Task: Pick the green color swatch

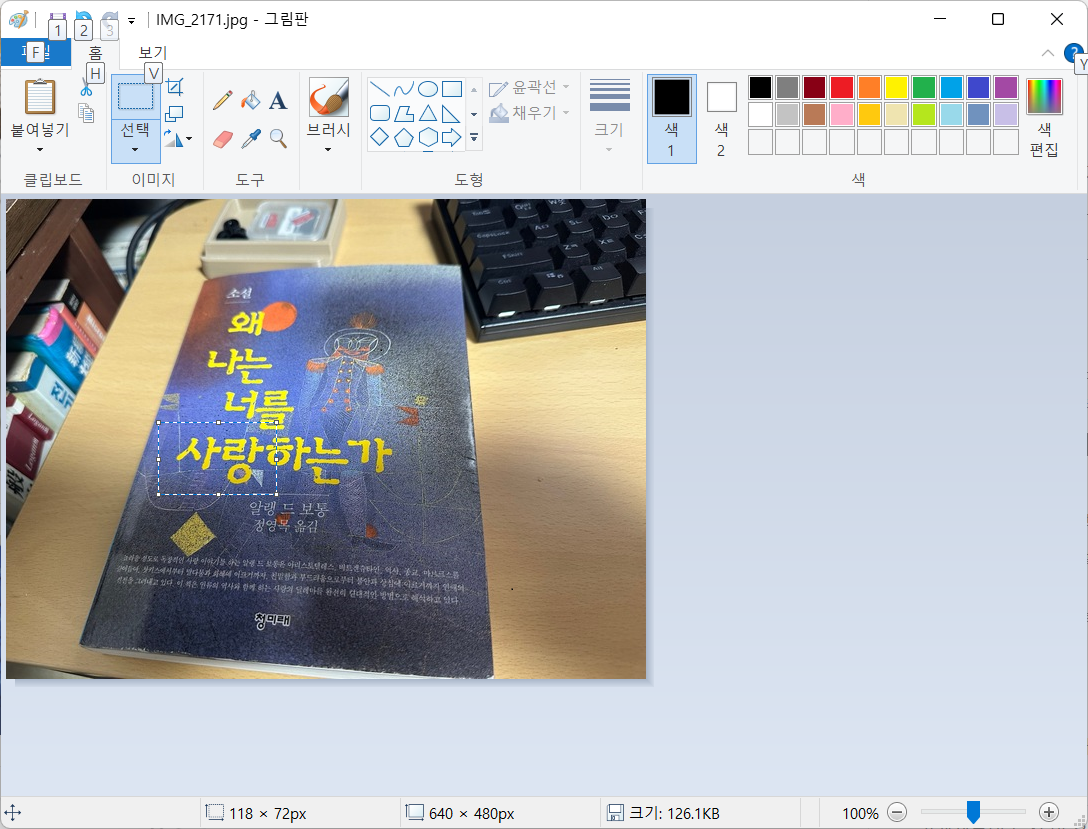Action: [x=924, y=87]
